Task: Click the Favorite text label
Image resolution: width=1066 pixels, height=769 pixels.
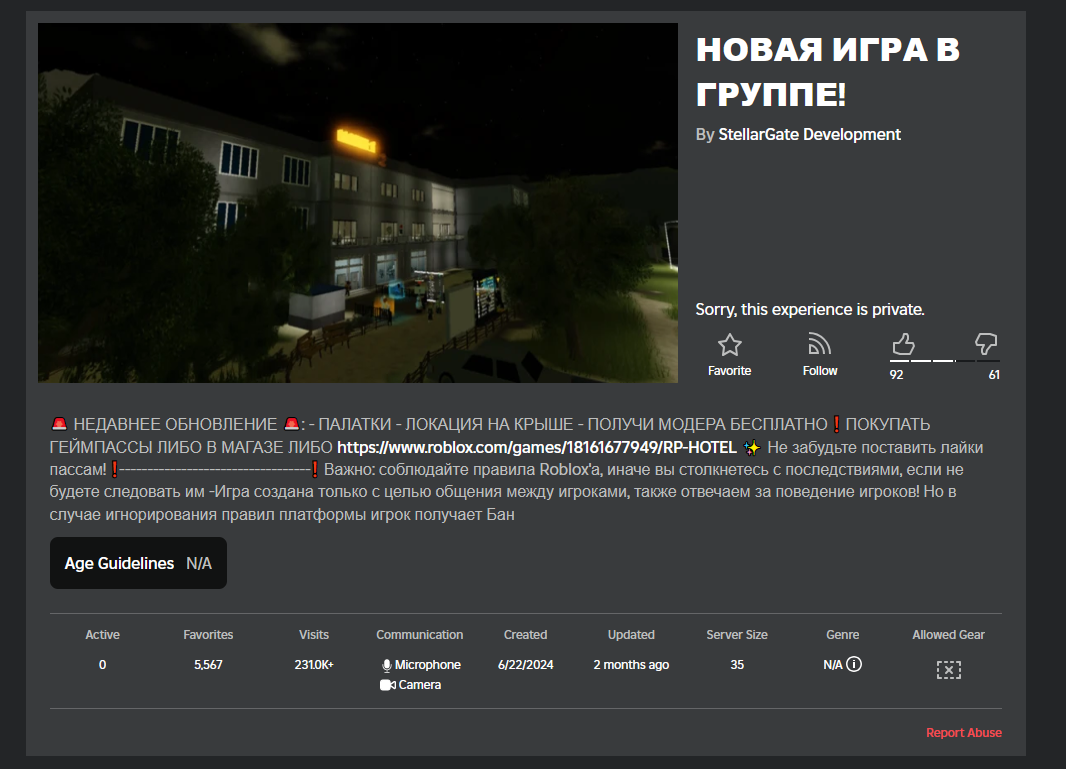Action: [729, 371]
